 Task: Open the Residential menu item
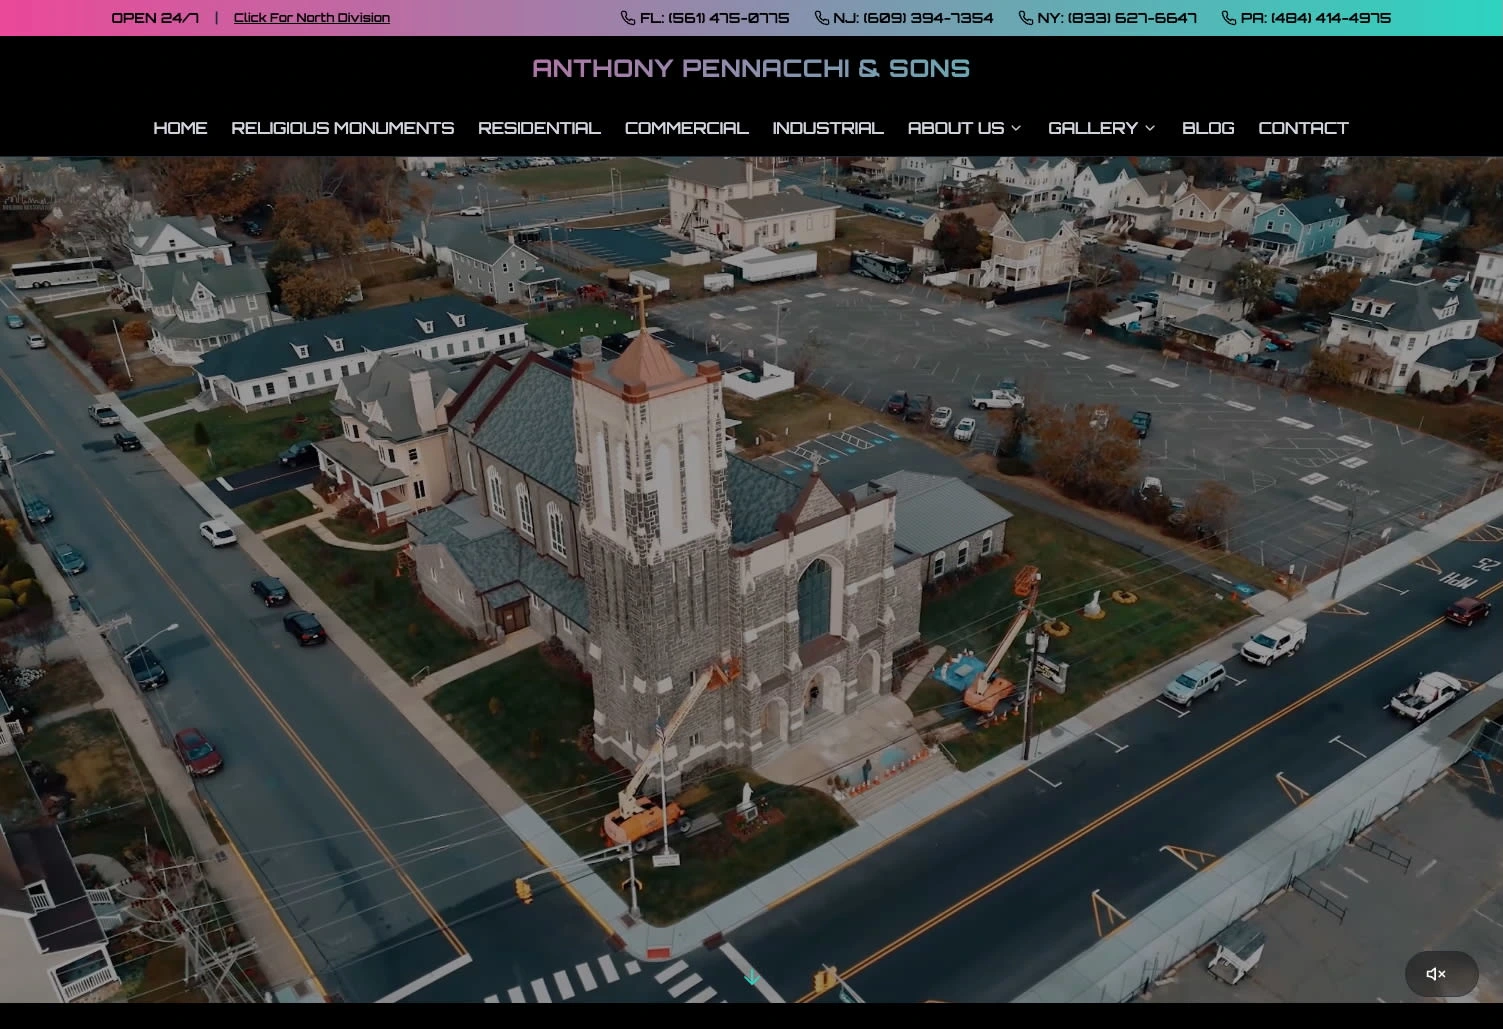pyautogui.click(x=539, y=128)
